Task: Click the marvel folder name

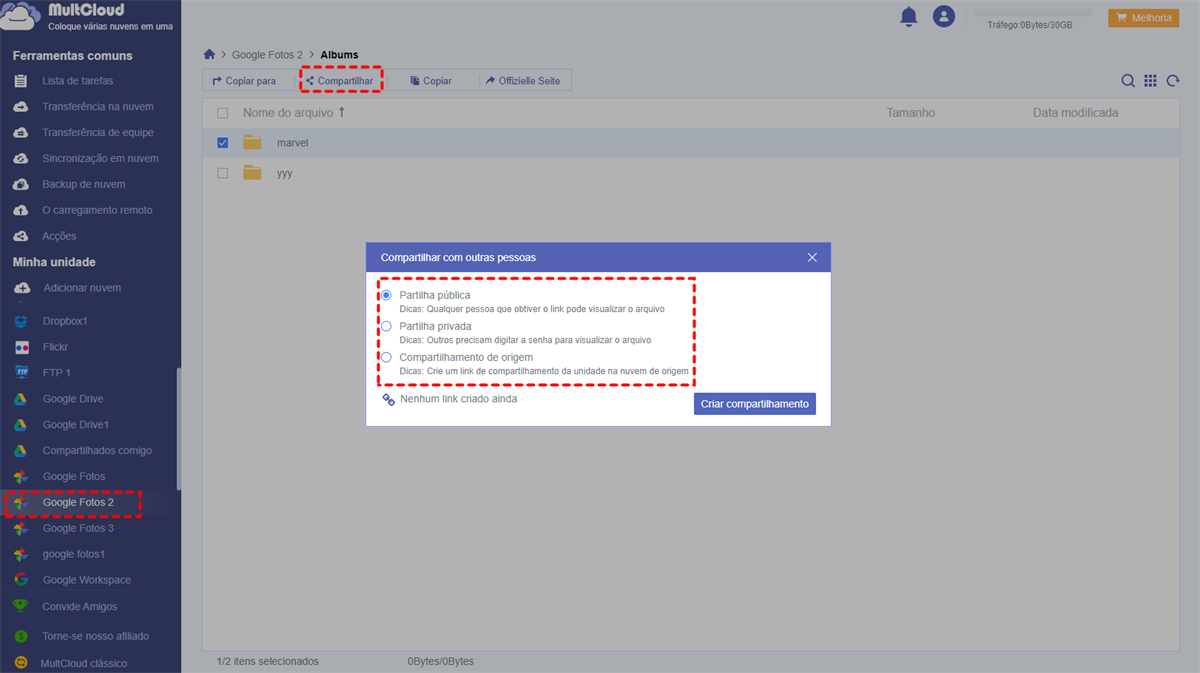Action: tap(293, 143)
